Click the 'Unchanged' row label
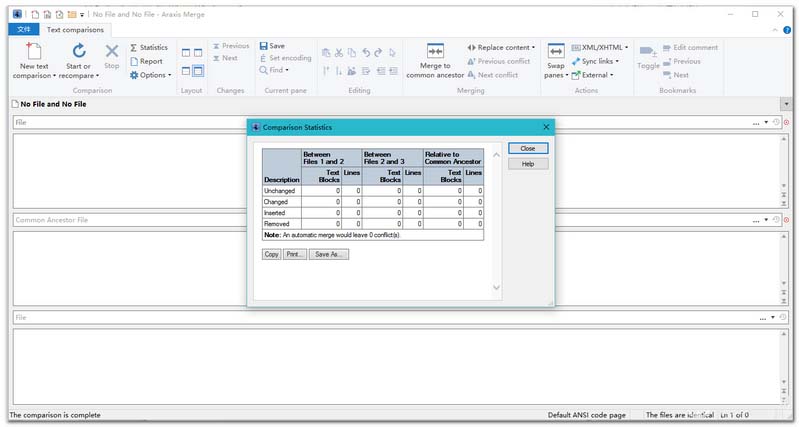Screen dimensions: 799x427 click(279, 191)
